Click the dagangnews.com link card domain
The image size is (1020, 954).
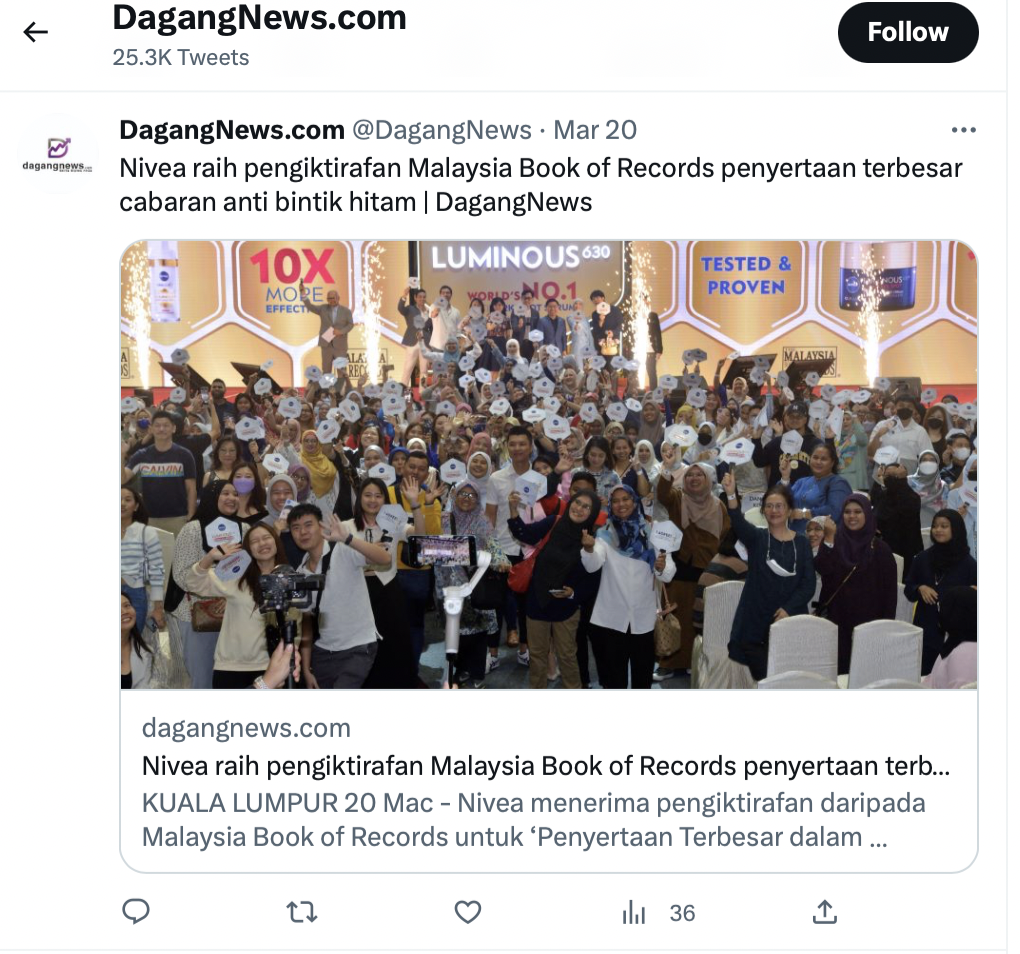pos(246,728)
